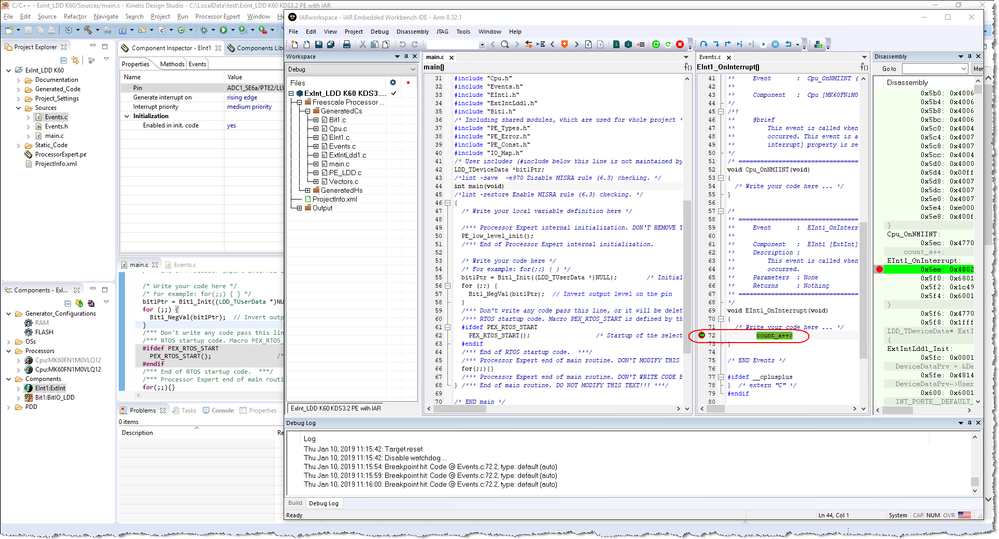This screenshot has width=999, height=539.
Task: Toggle the fold marker at line 45 in Events.c
Action: click(721, 111)
